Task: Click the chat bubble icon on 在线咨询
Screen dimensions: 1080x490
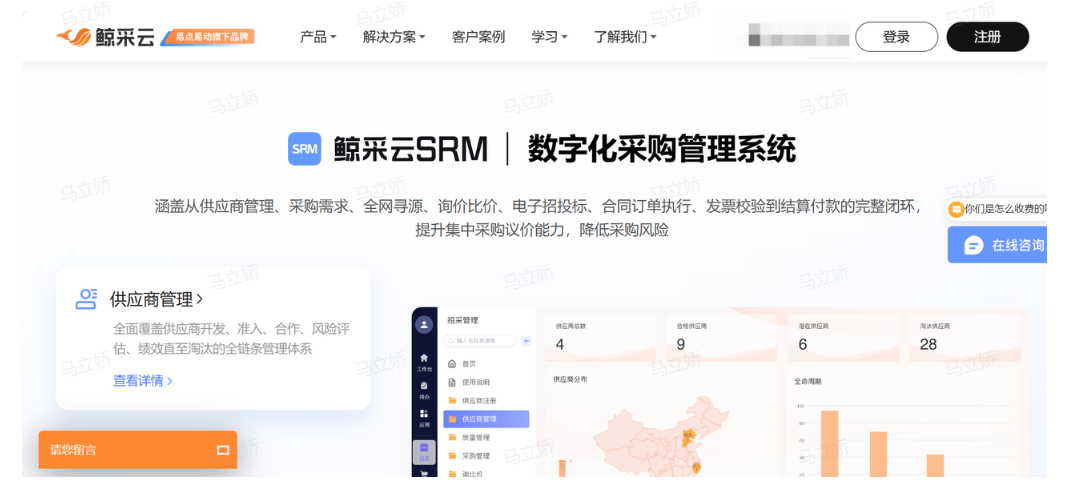Action: (973, 245)
